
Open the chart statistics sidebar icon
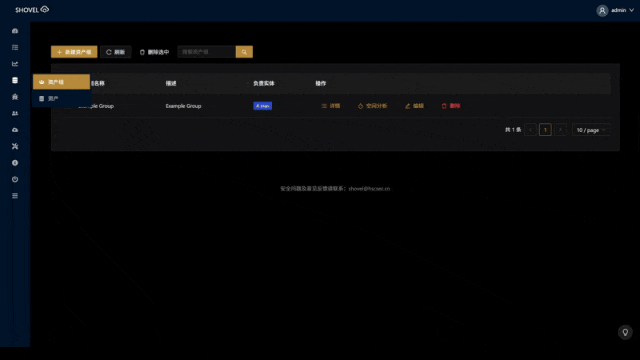click(15, 64)
